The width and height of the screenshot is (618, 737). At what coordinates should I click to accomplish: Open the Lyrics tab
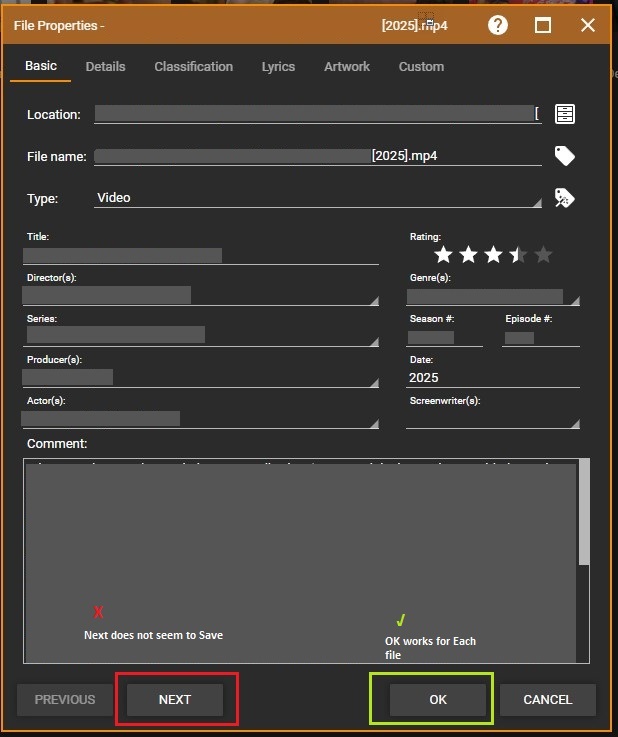pyautogui.click(x=278, y=67)
